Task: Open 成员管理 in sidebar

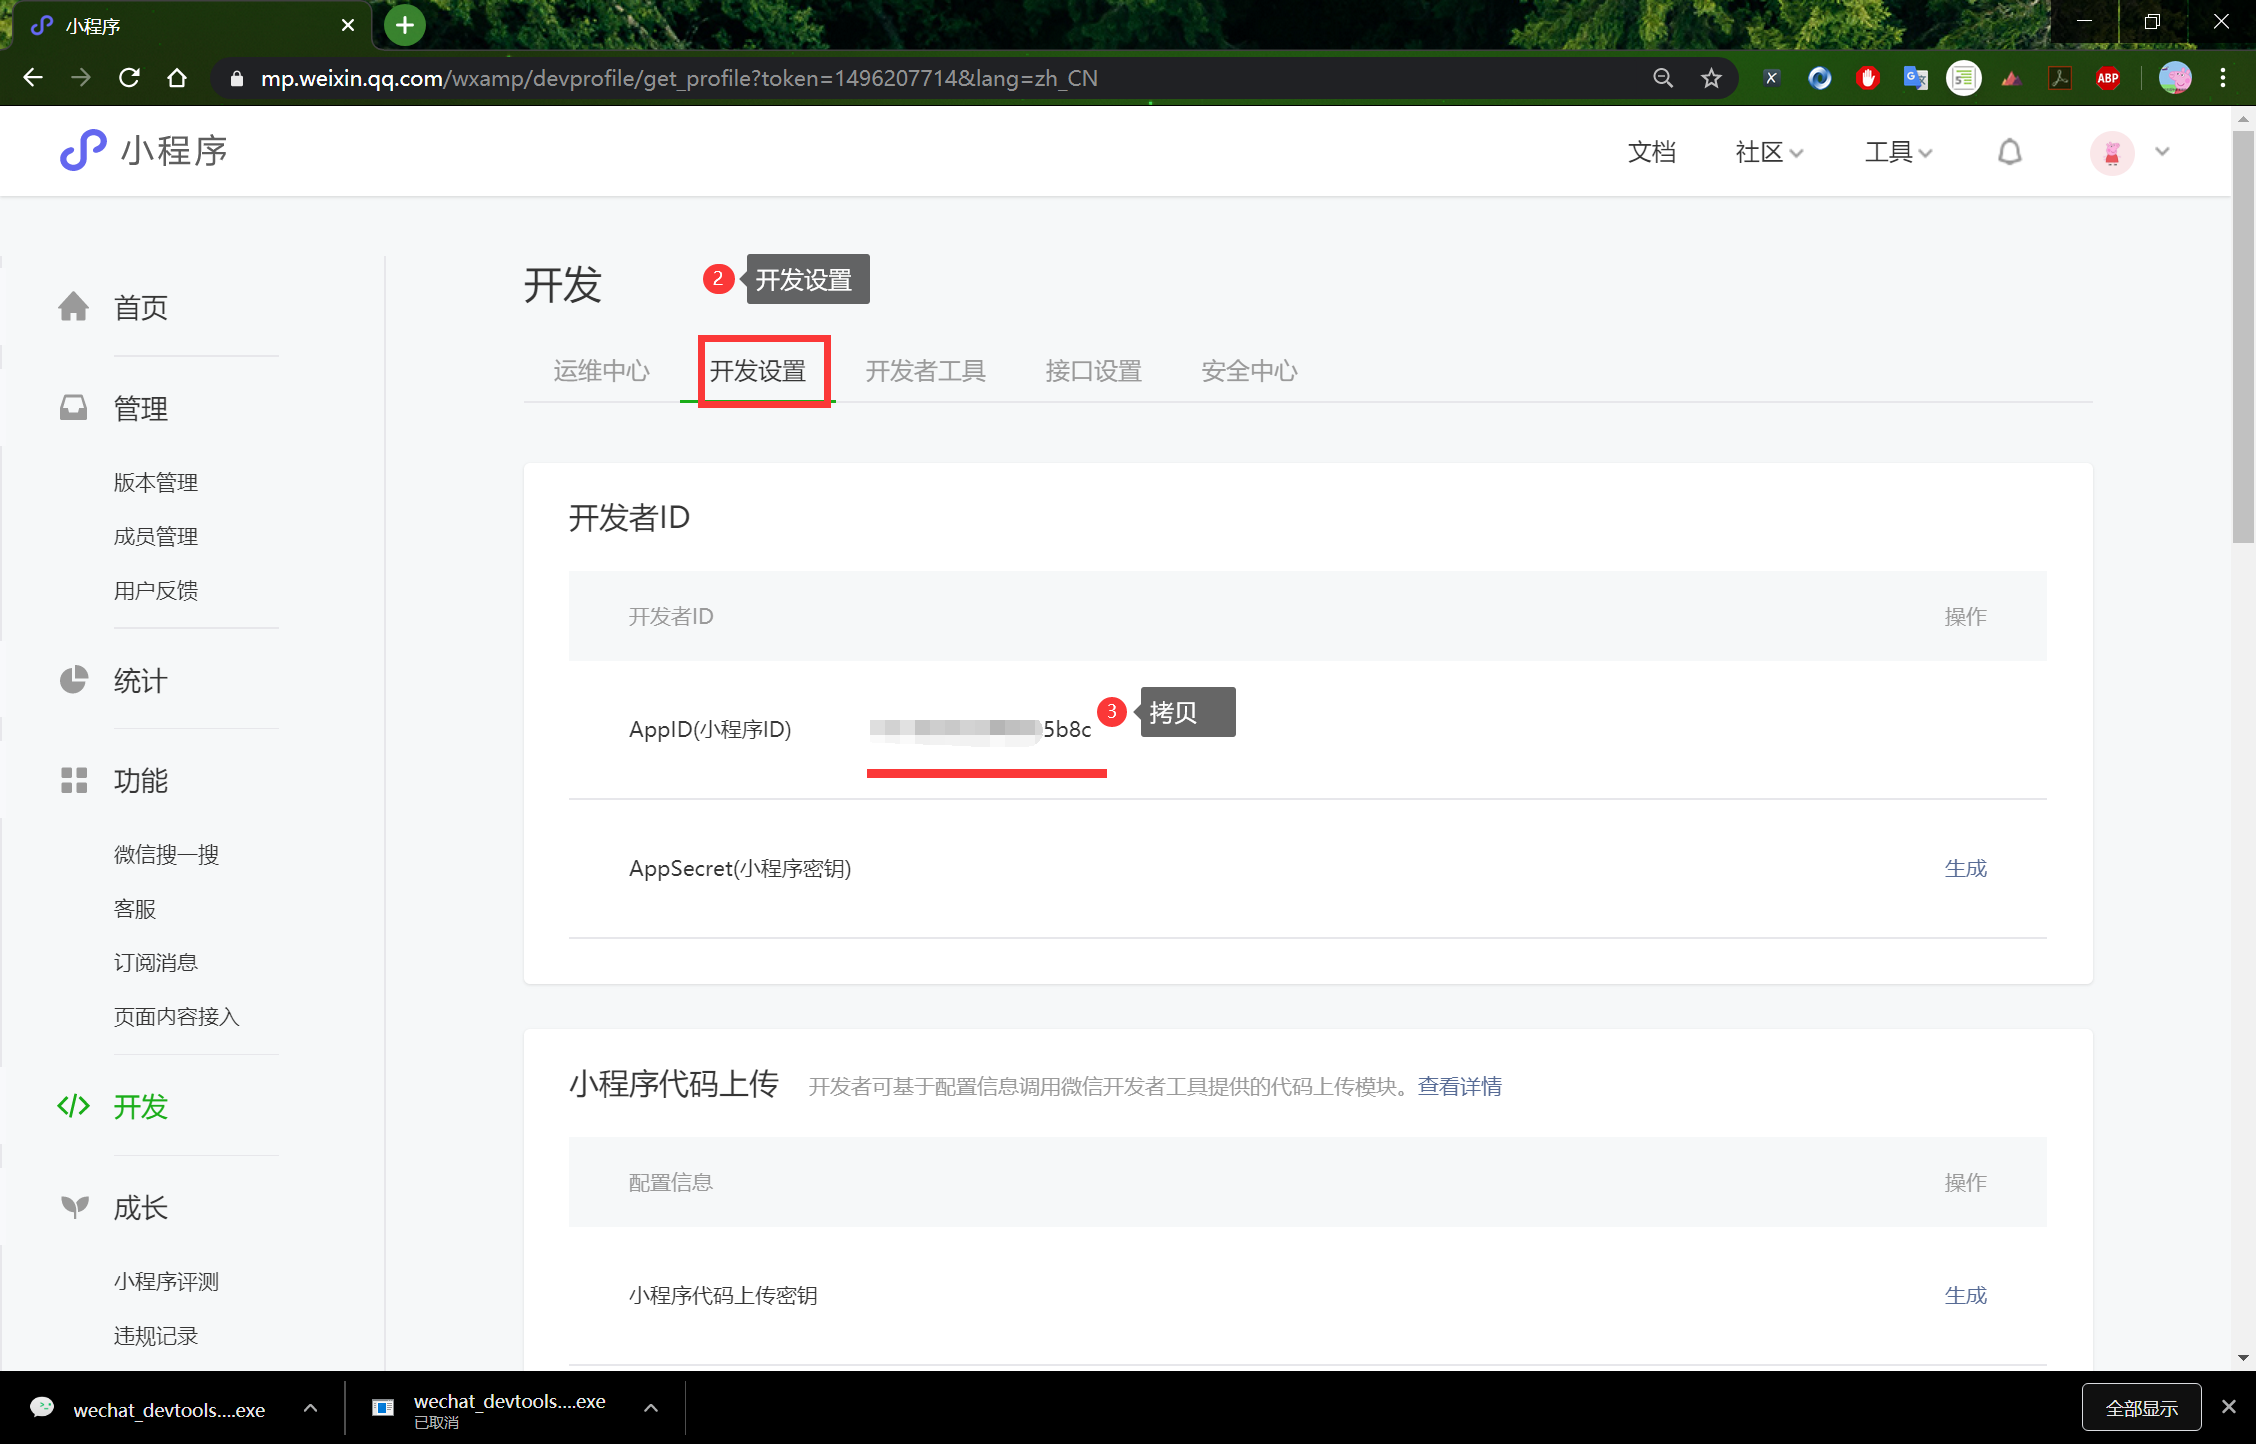Action: tap(156, 537)
